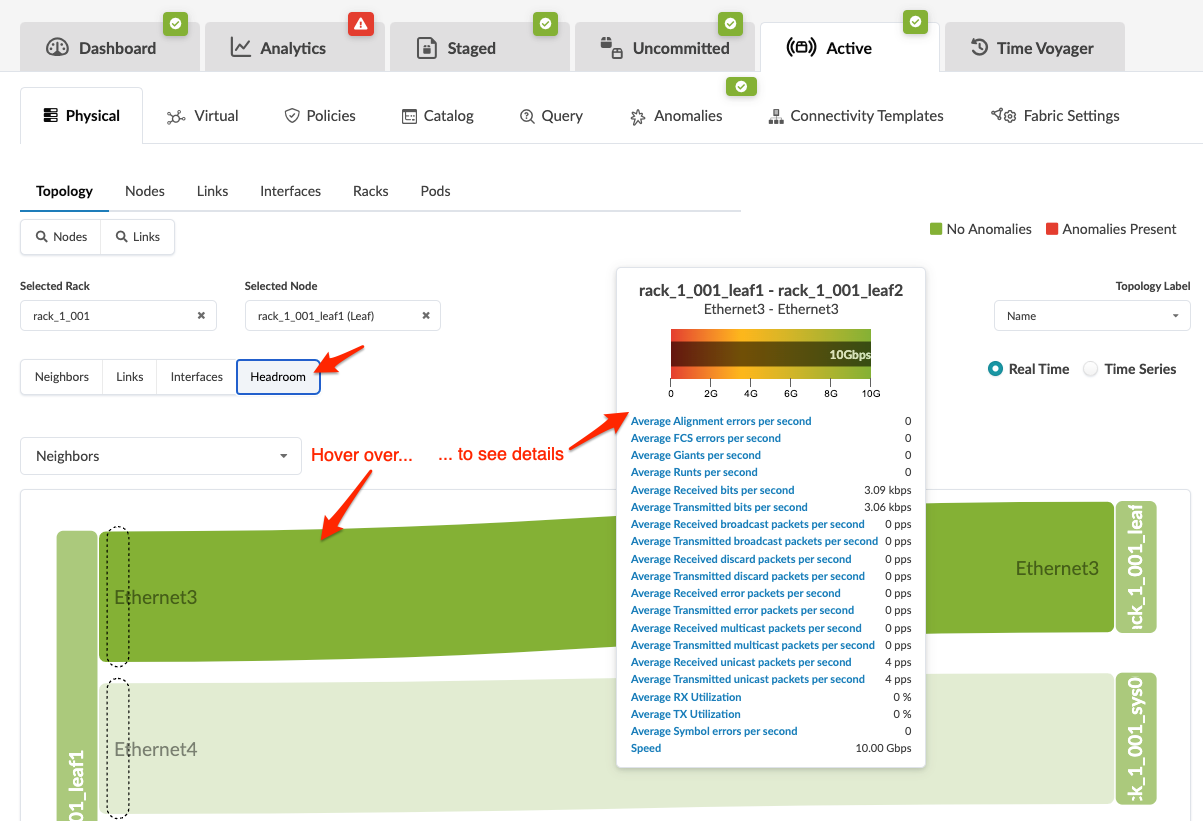Click Average FCS errors per second
This screenshot has width=1203, height=821.
(706, 438)
